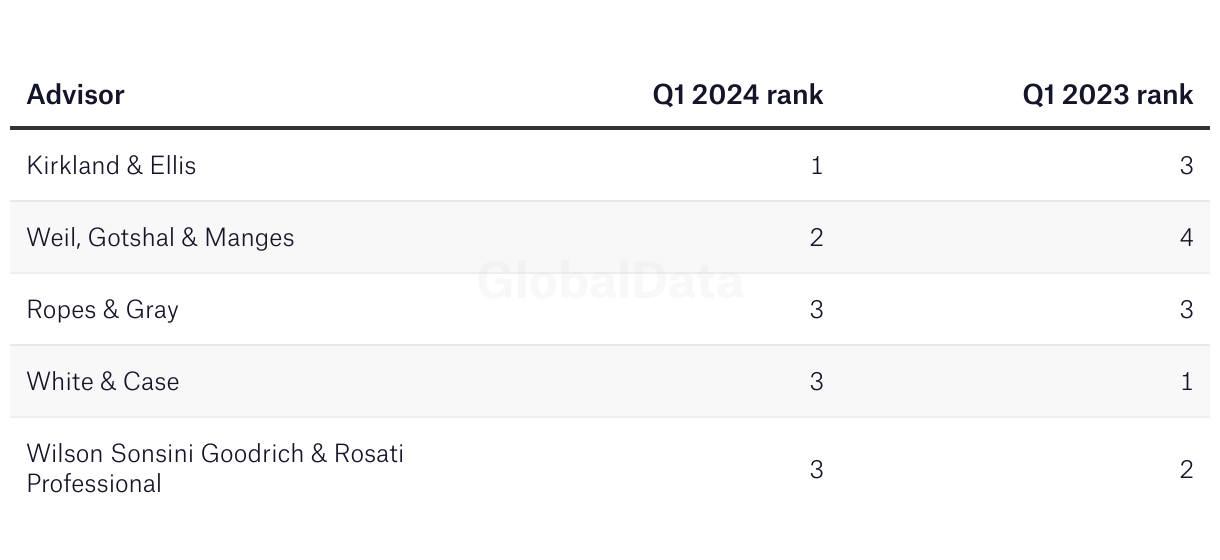This screenshot has height=560, width=1220.
Task: Click White & Case Q1 2023 rank
Action: point(1186,382)
